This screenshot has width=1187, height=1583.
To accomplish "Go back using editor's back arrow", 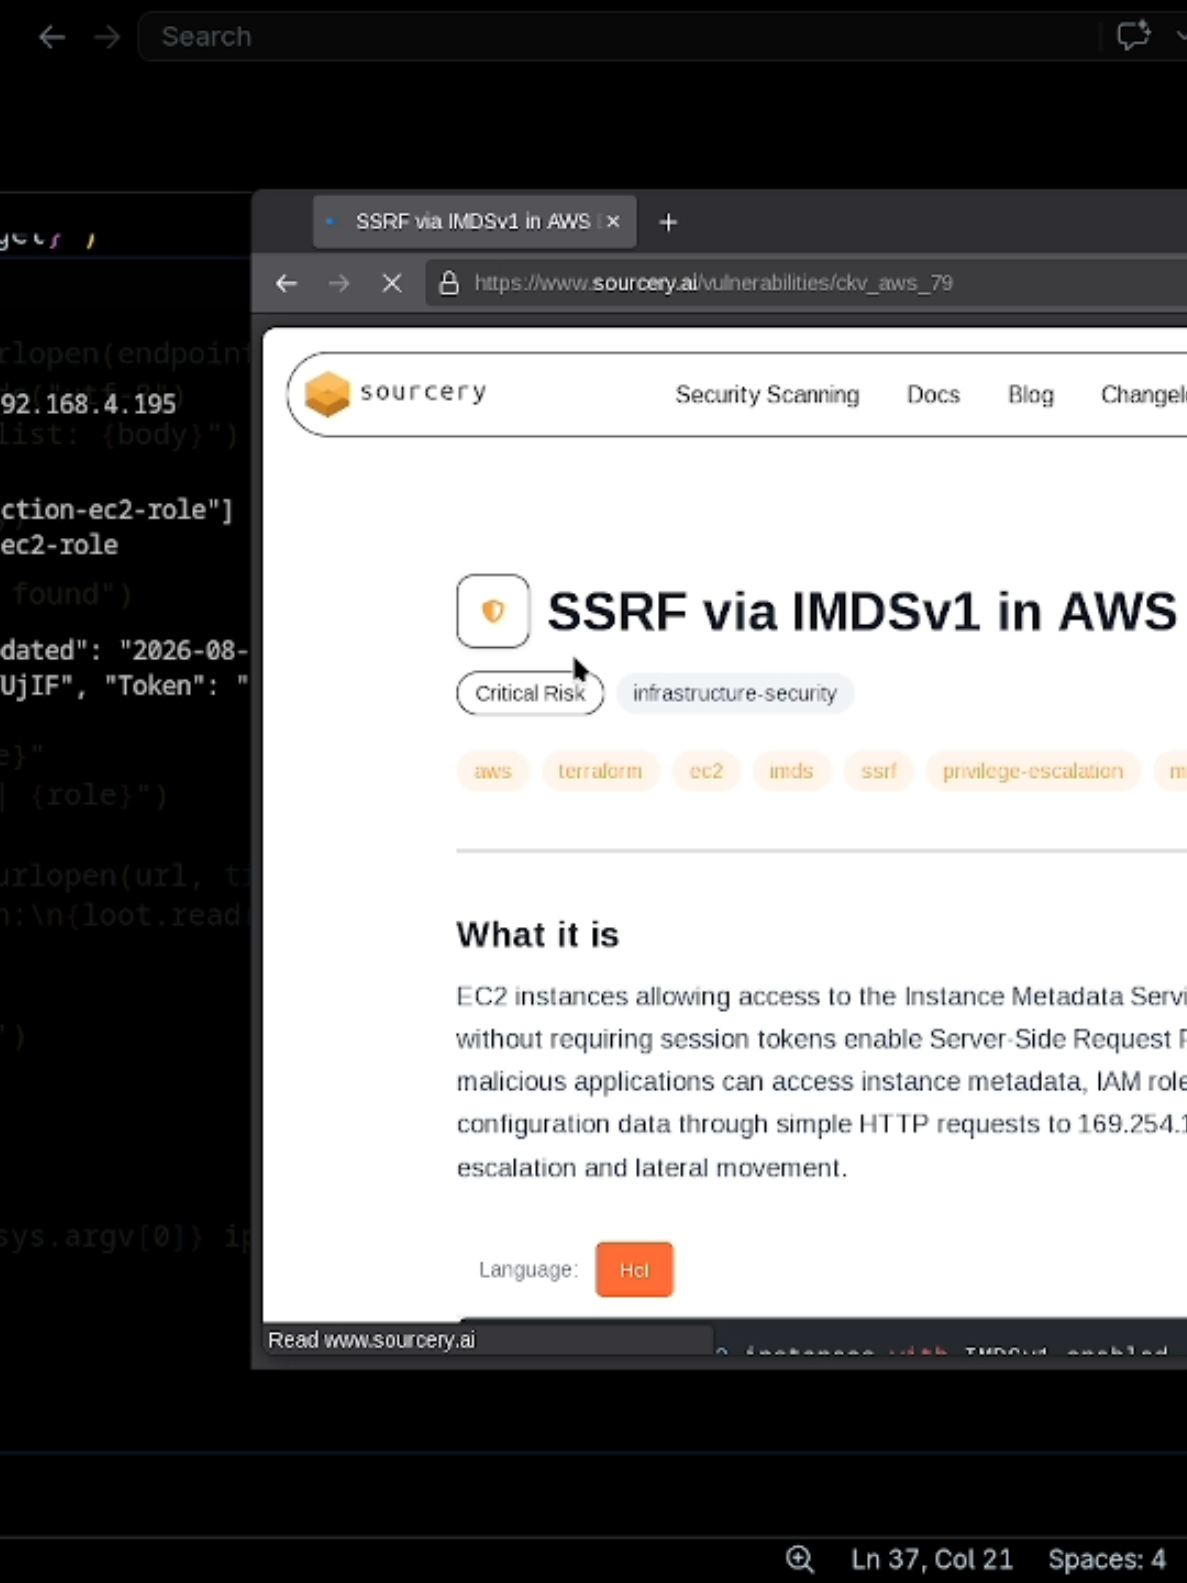I will pyautogui.click(x=52, y=37).
